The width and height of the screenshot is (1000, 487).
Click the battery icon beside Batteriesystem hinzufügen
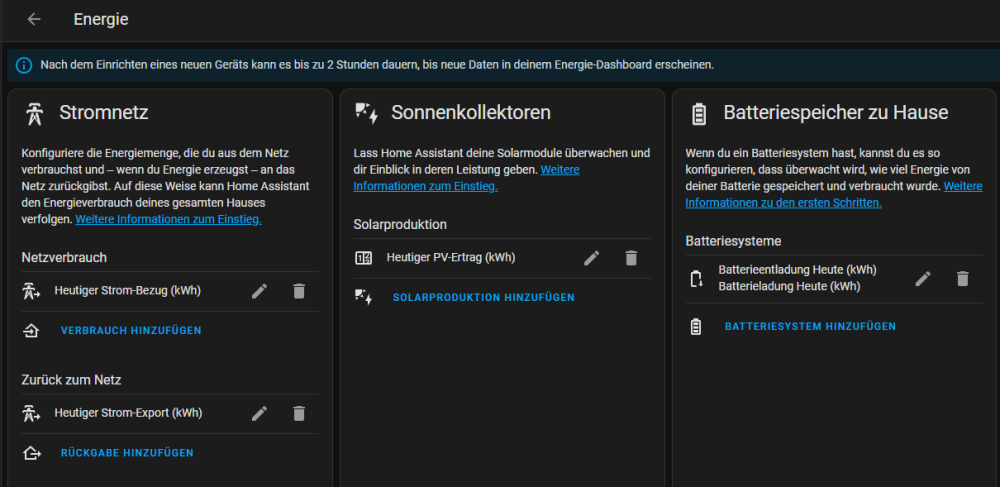696,326
